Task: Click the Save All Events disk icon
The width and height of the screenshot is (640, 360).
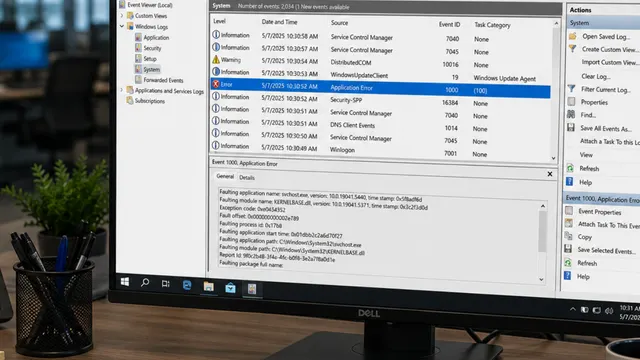Action: tap(571, 128)
